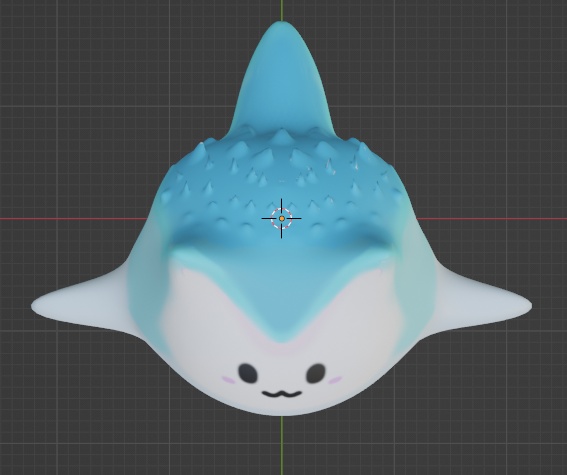This screenshot has width=567, height=475.
Task: Click the 3D cursor crosshair on the model
Action: 281,218
